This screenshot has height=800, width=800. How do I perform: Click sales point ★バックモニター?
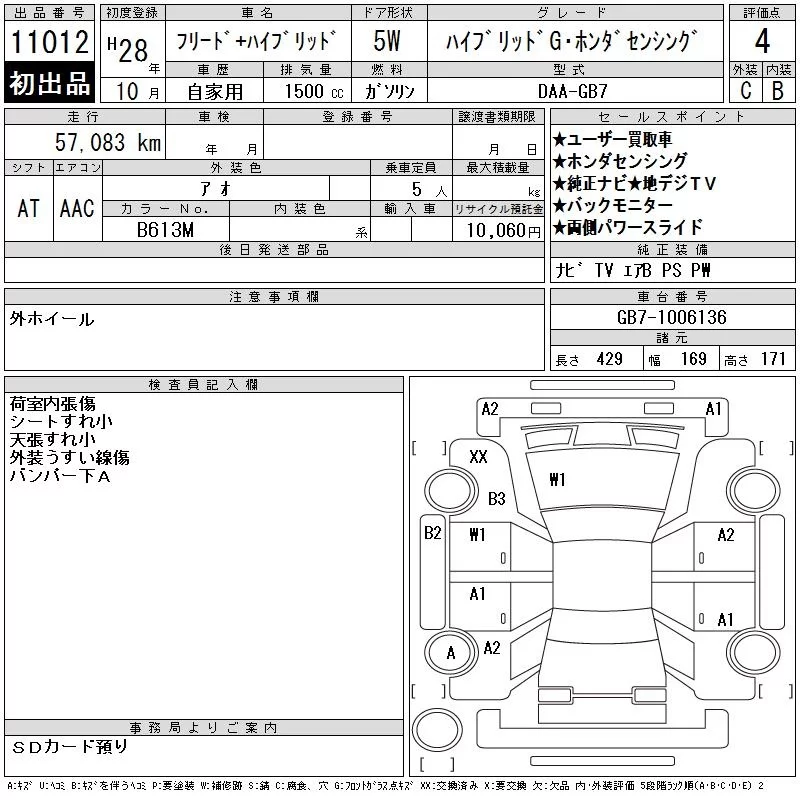pos(612,205)
